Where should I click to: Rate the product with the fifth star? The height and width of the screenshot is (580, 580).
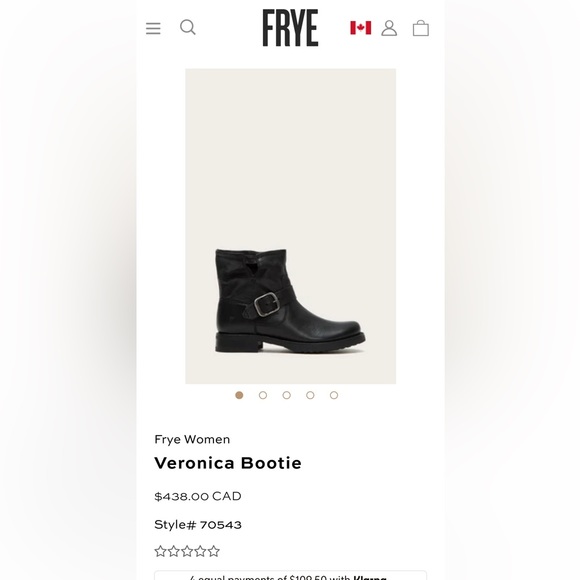coord(214,551)
